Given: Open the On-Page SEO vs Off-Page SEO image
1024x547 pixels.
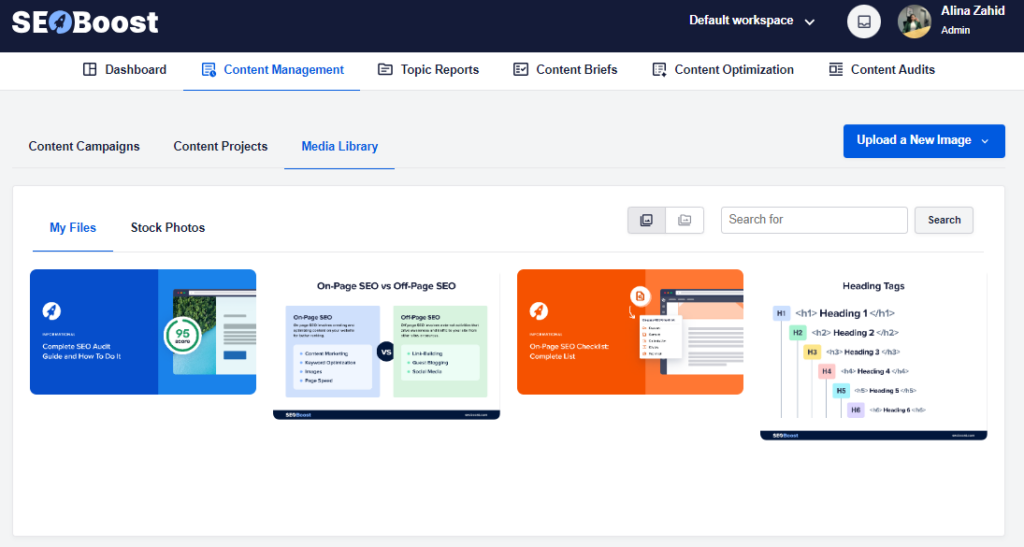Looking at the screenshot, I should [x=386, y=345].
